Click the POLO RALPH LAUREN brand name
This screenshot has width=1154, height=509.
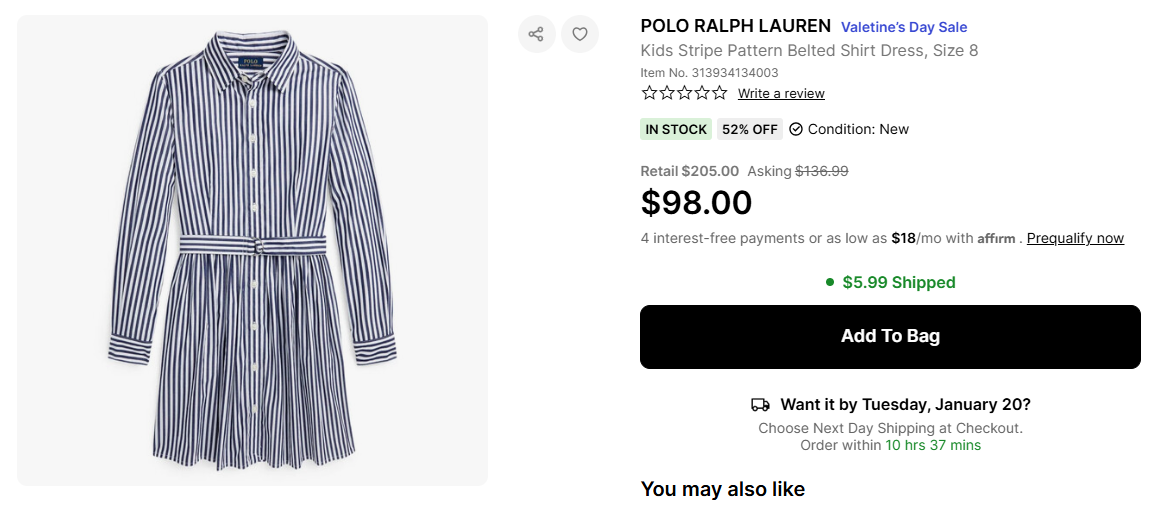735,26
